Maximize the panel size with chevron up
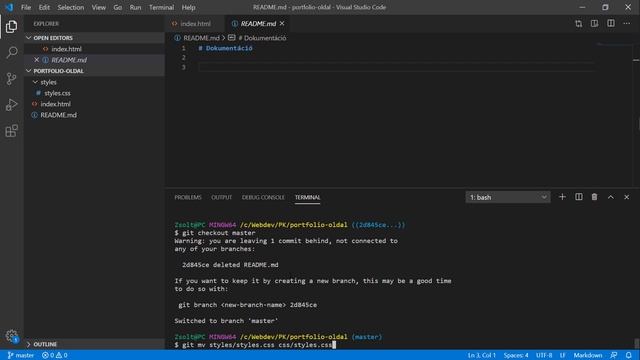 611,197
